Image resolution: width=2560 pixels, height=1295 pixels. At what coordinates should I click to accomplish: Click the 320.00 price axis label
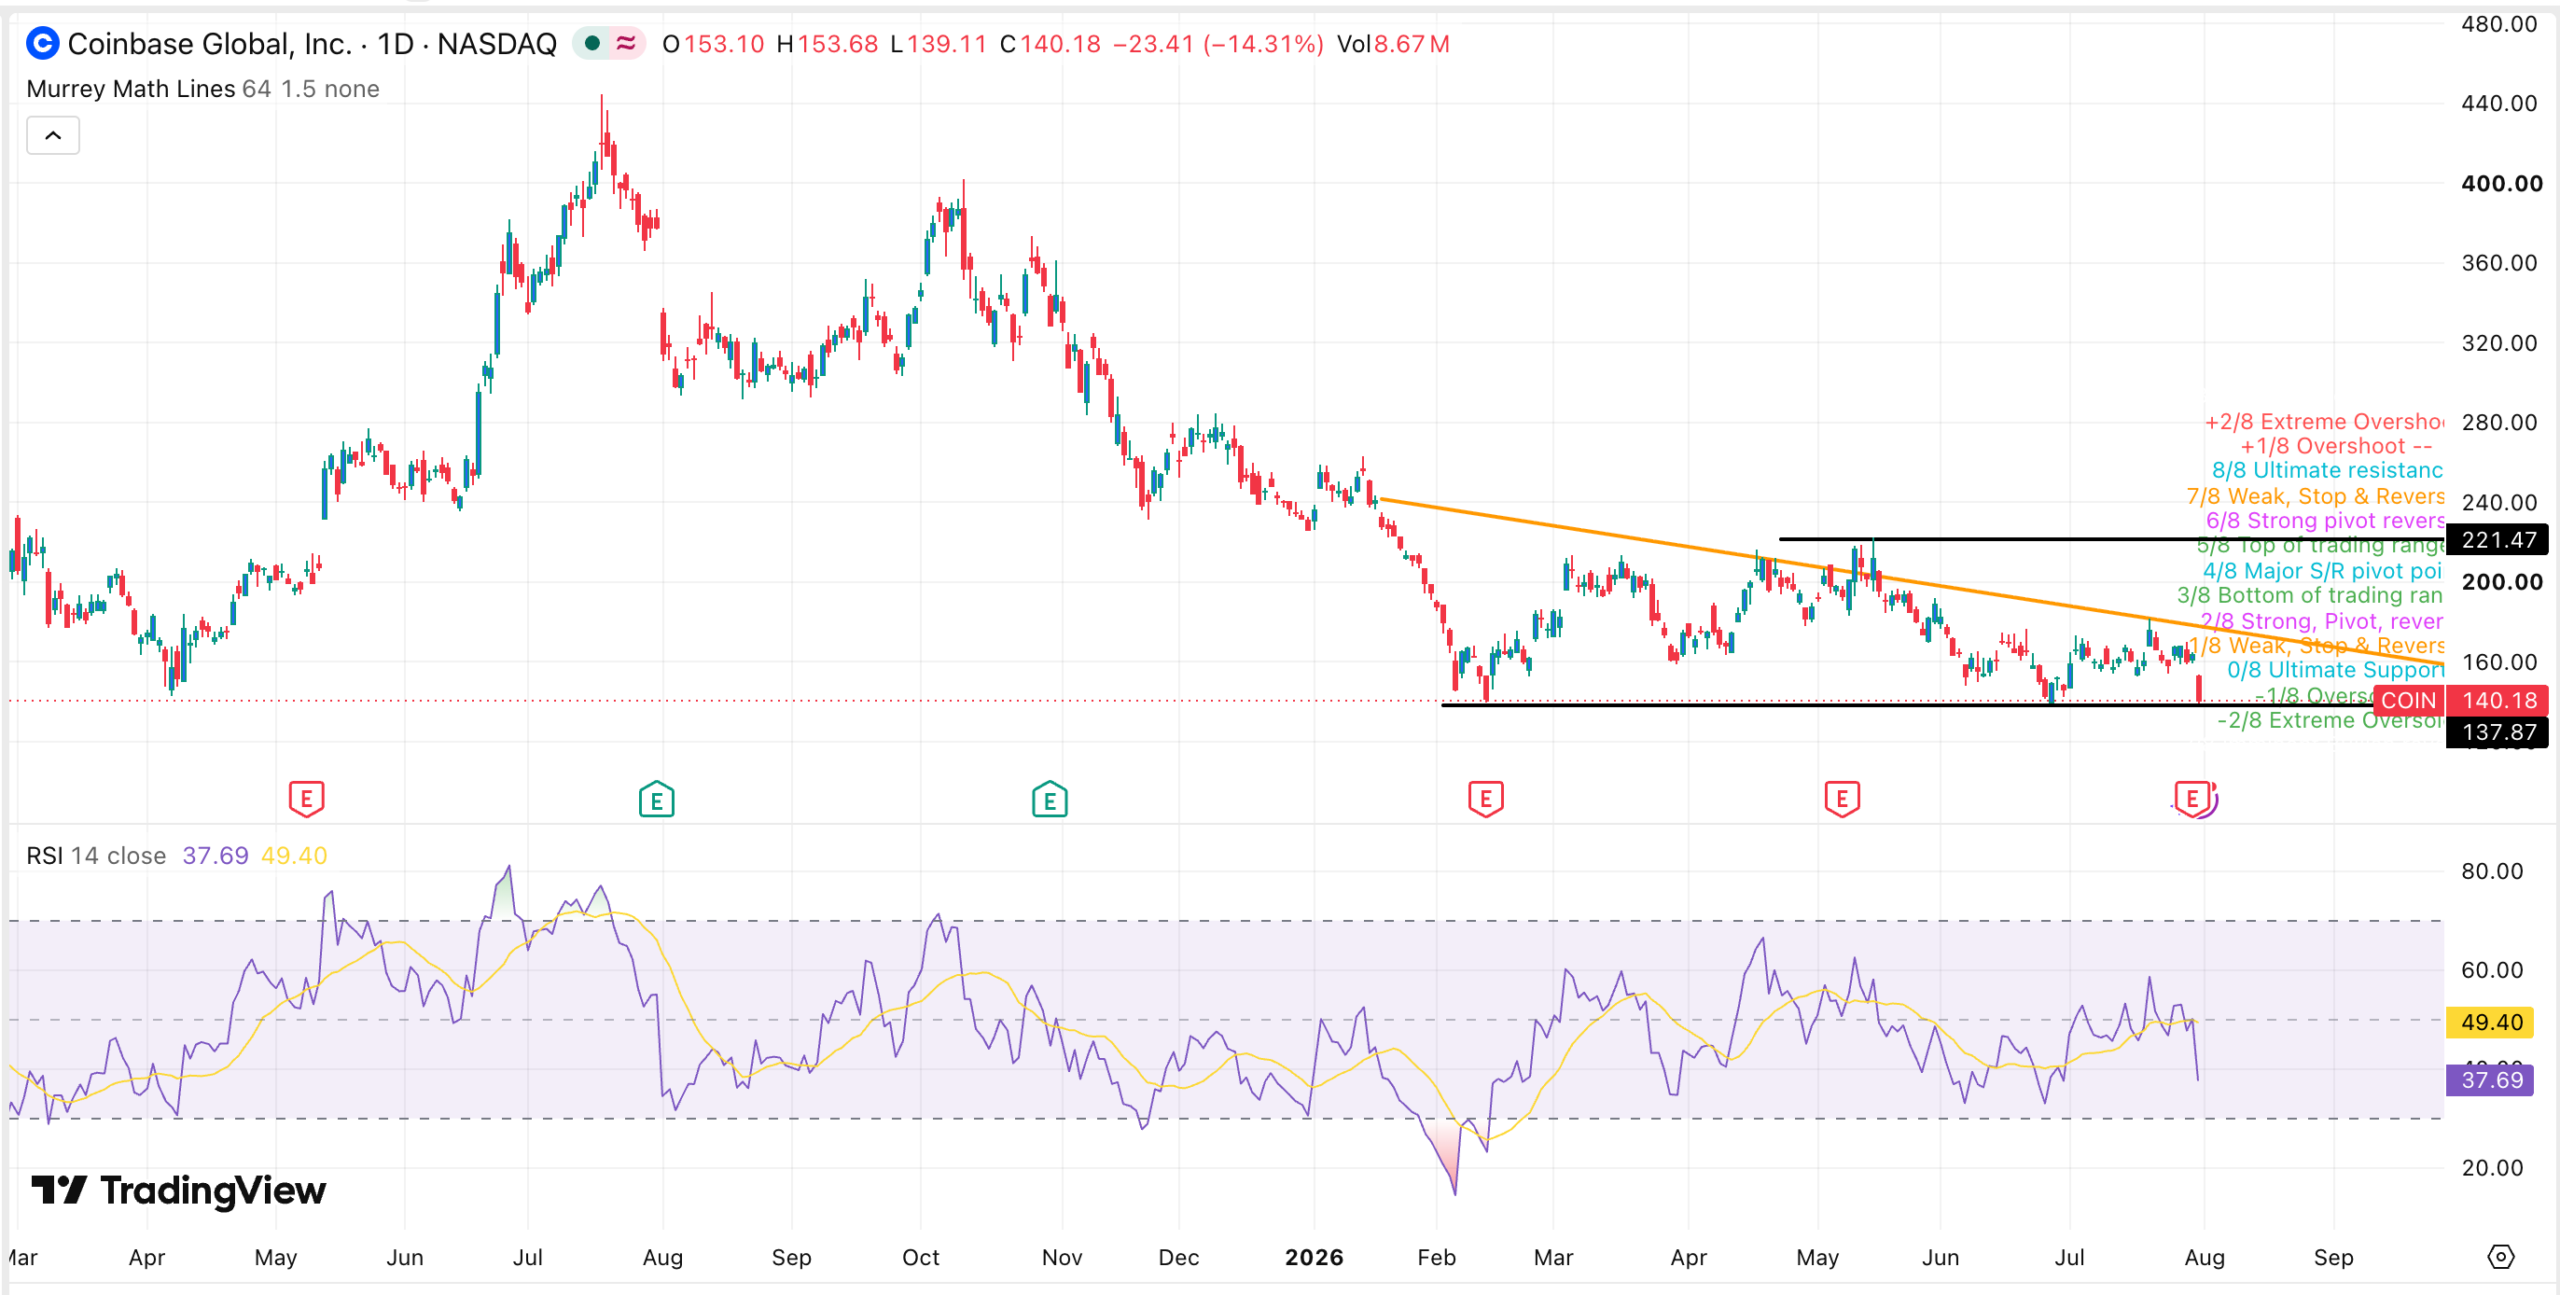tap(2499, 343)
